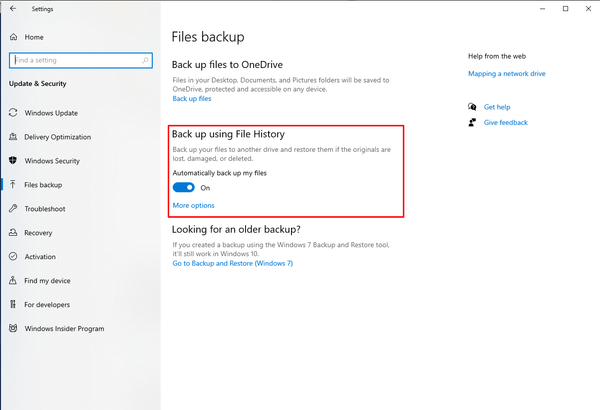Open the Mapping a network drive link

[x=507, y=74]
